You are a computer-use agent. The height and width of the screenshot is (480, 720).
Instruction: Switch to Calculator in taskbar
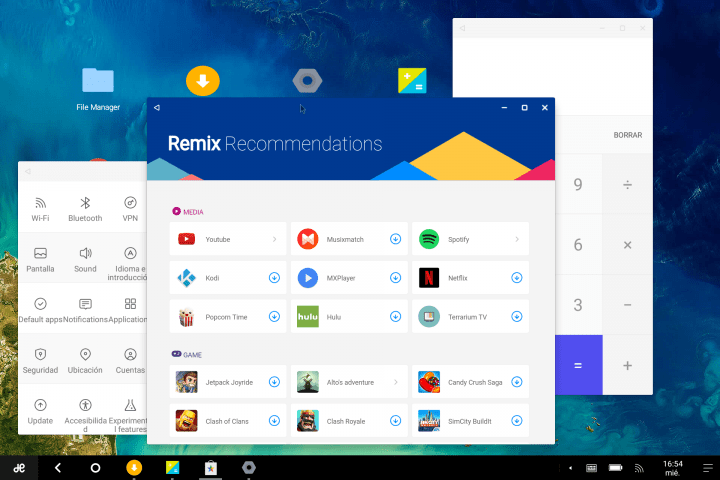pyautogui.click(x=172, y=468)
